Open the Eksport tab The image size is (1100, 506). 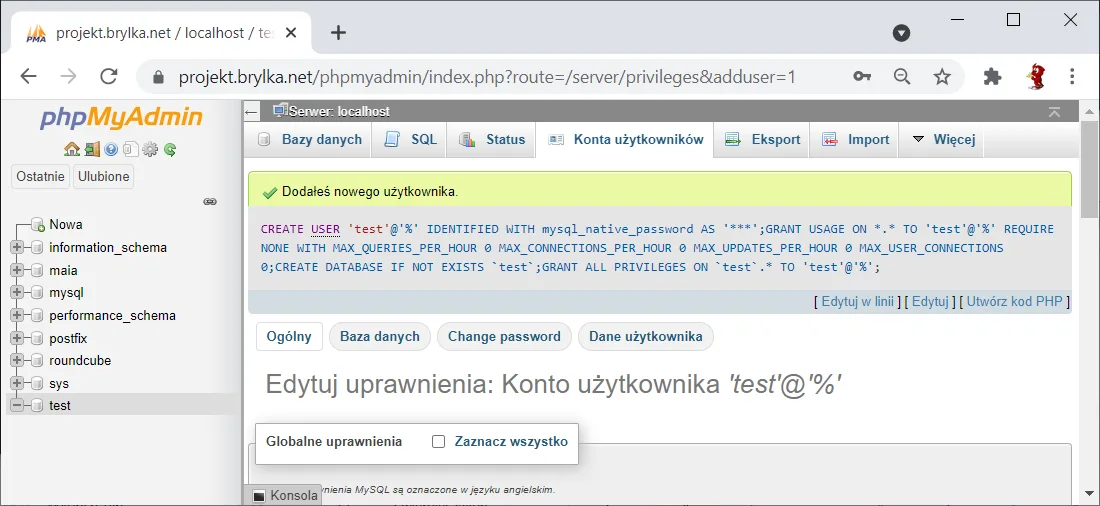pos(763,140)
